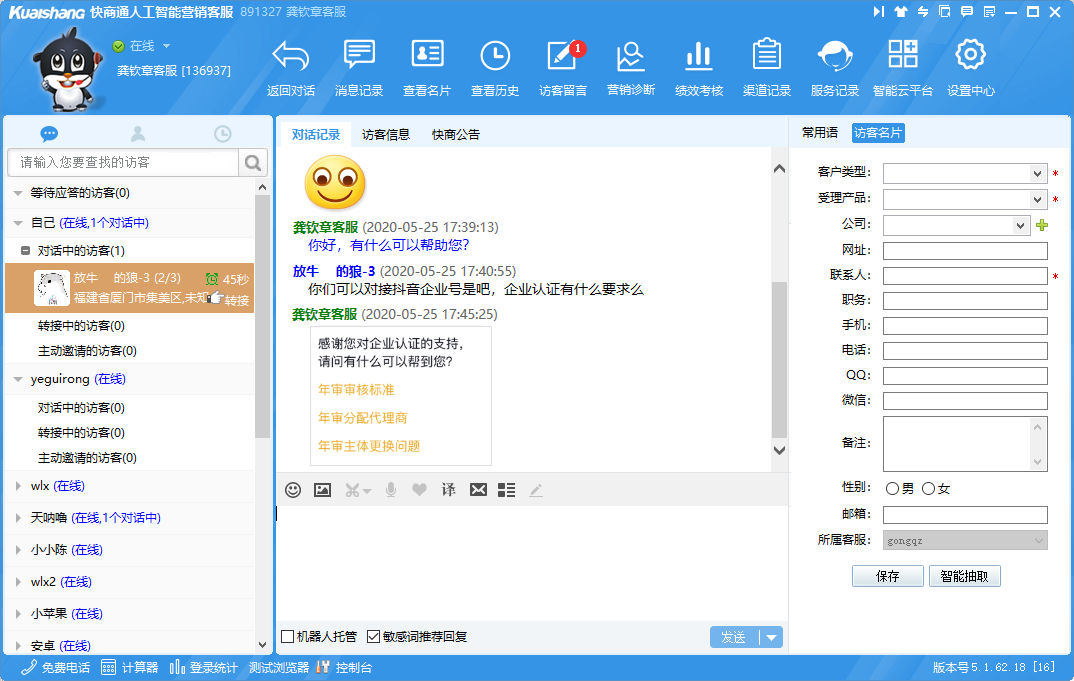Click the visitor list vertical scrollbar
1074x681 pixels.
coord(263,320)
